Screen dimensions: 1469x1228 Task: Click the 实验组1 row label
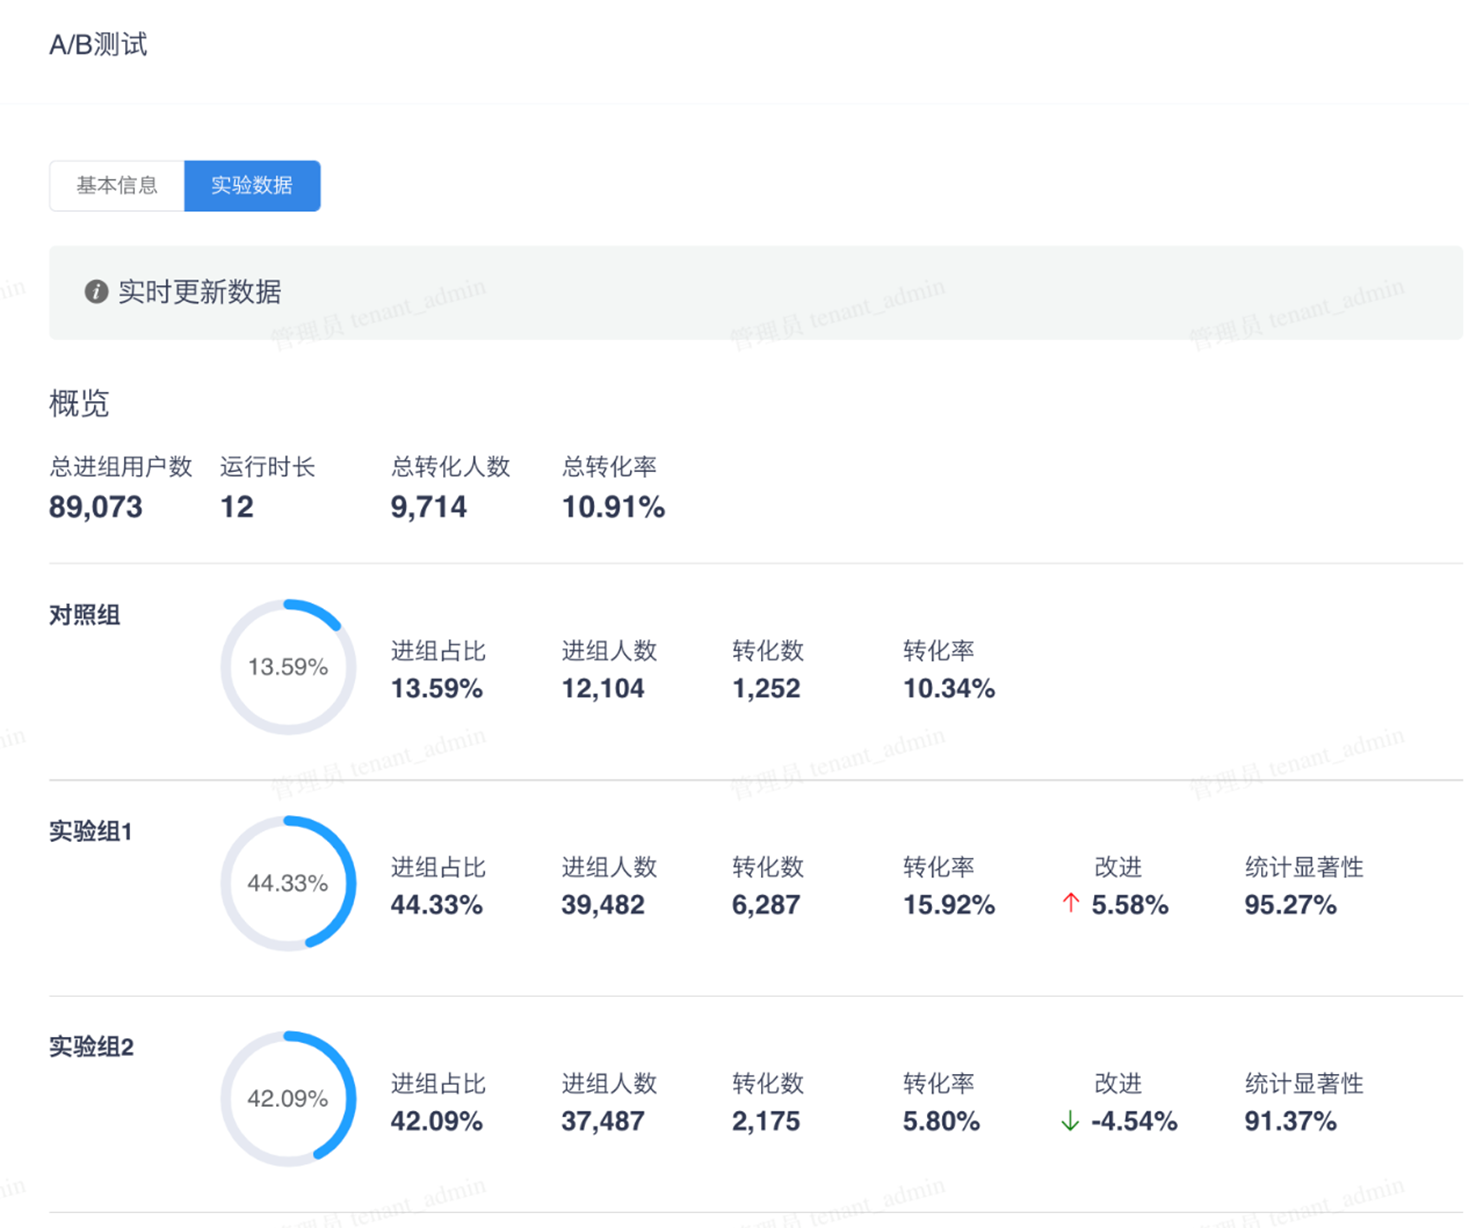(x=91, y=831)
